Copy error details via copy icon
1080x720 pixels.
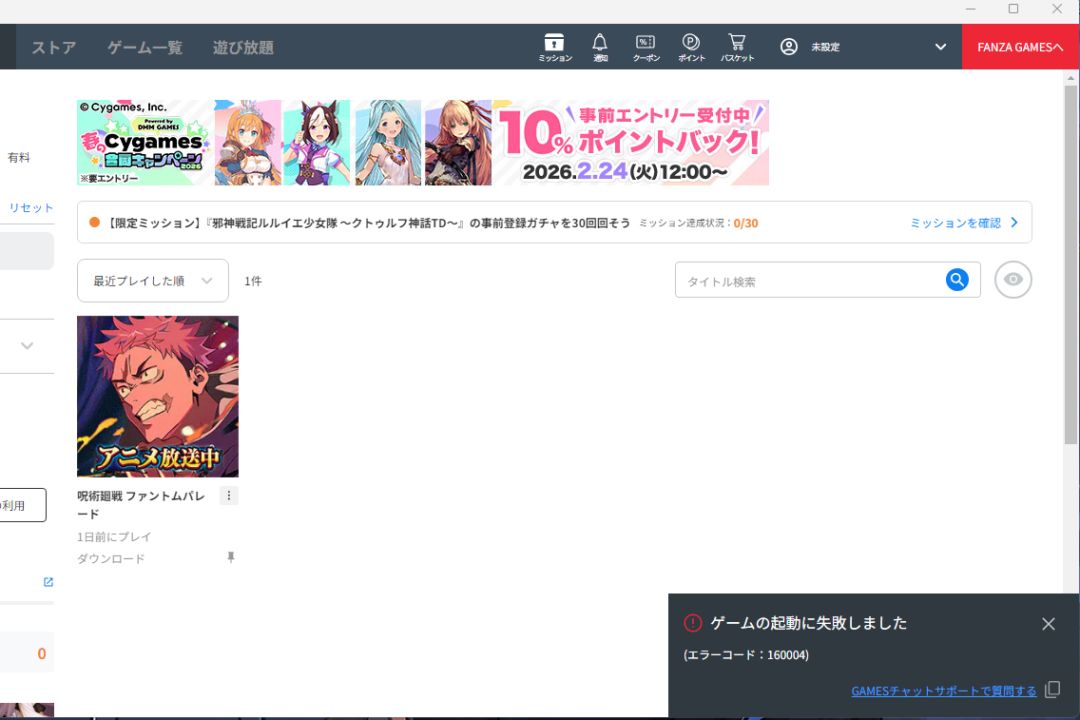pos(1052,690)
